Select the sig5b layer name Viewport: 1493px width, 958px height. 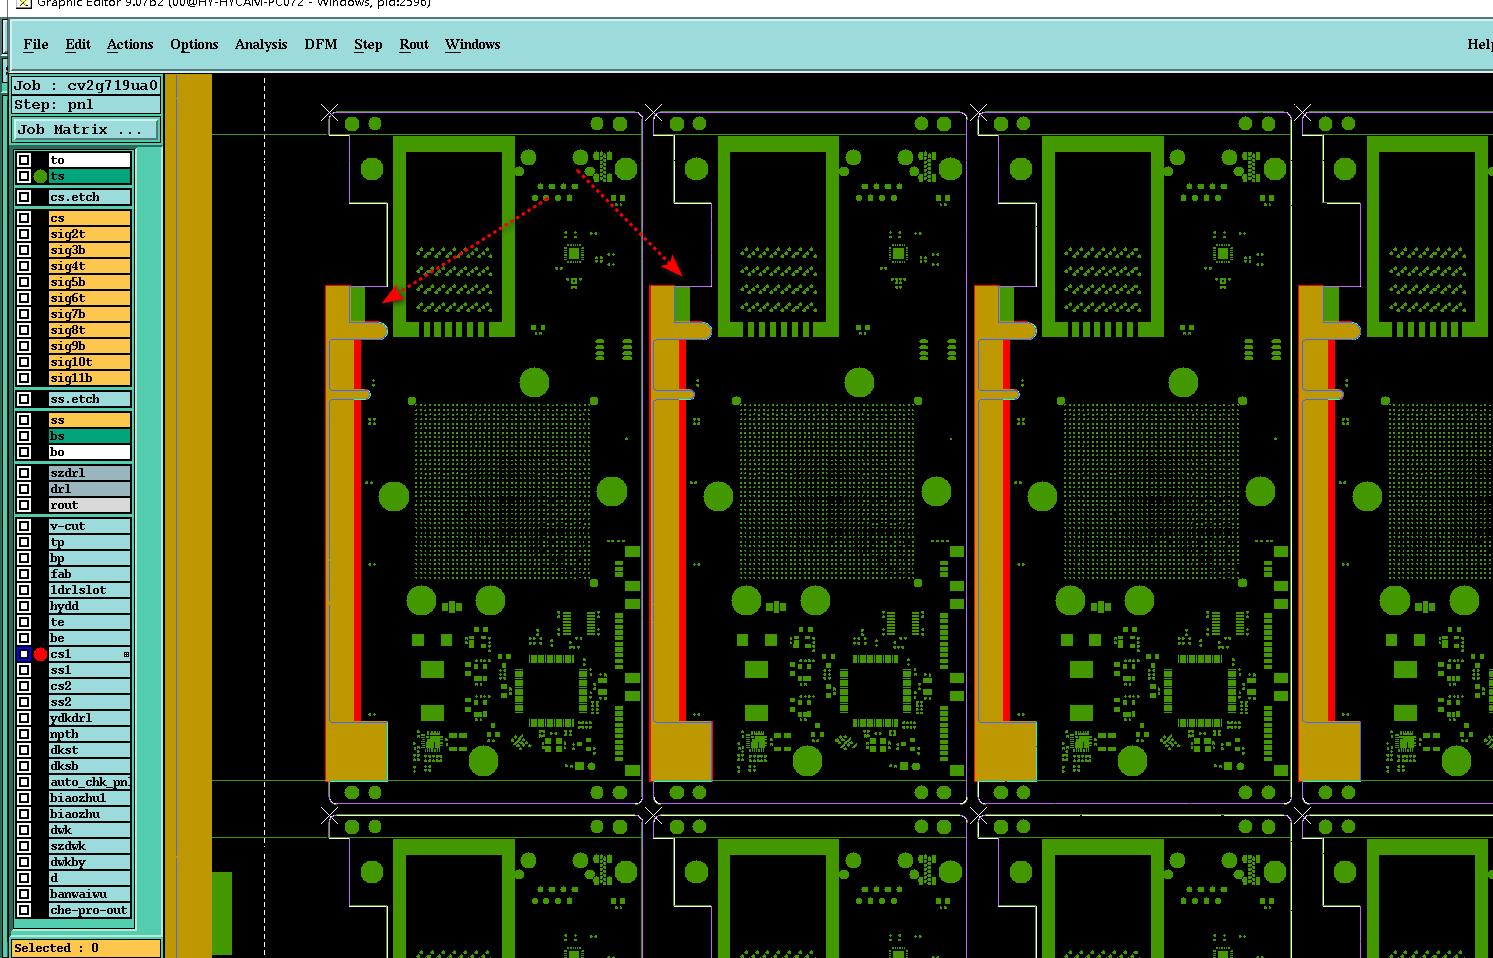89,282
